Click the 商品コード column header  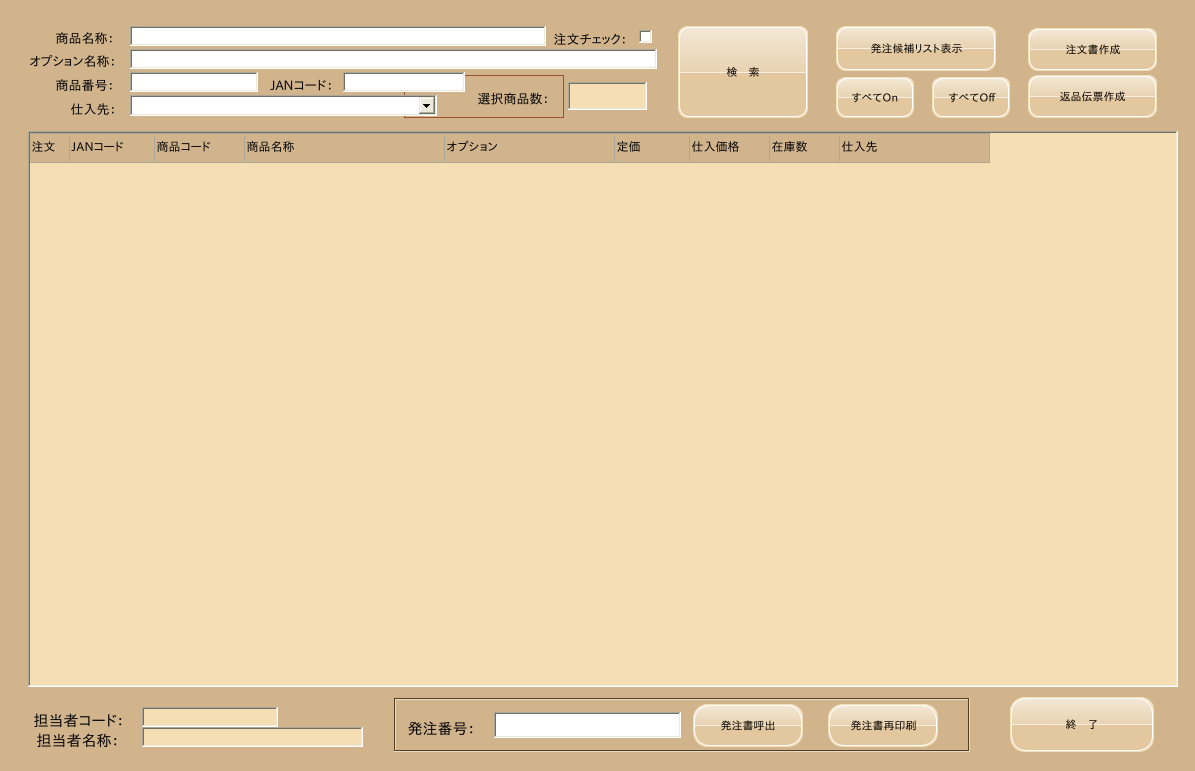pos(199,147)
